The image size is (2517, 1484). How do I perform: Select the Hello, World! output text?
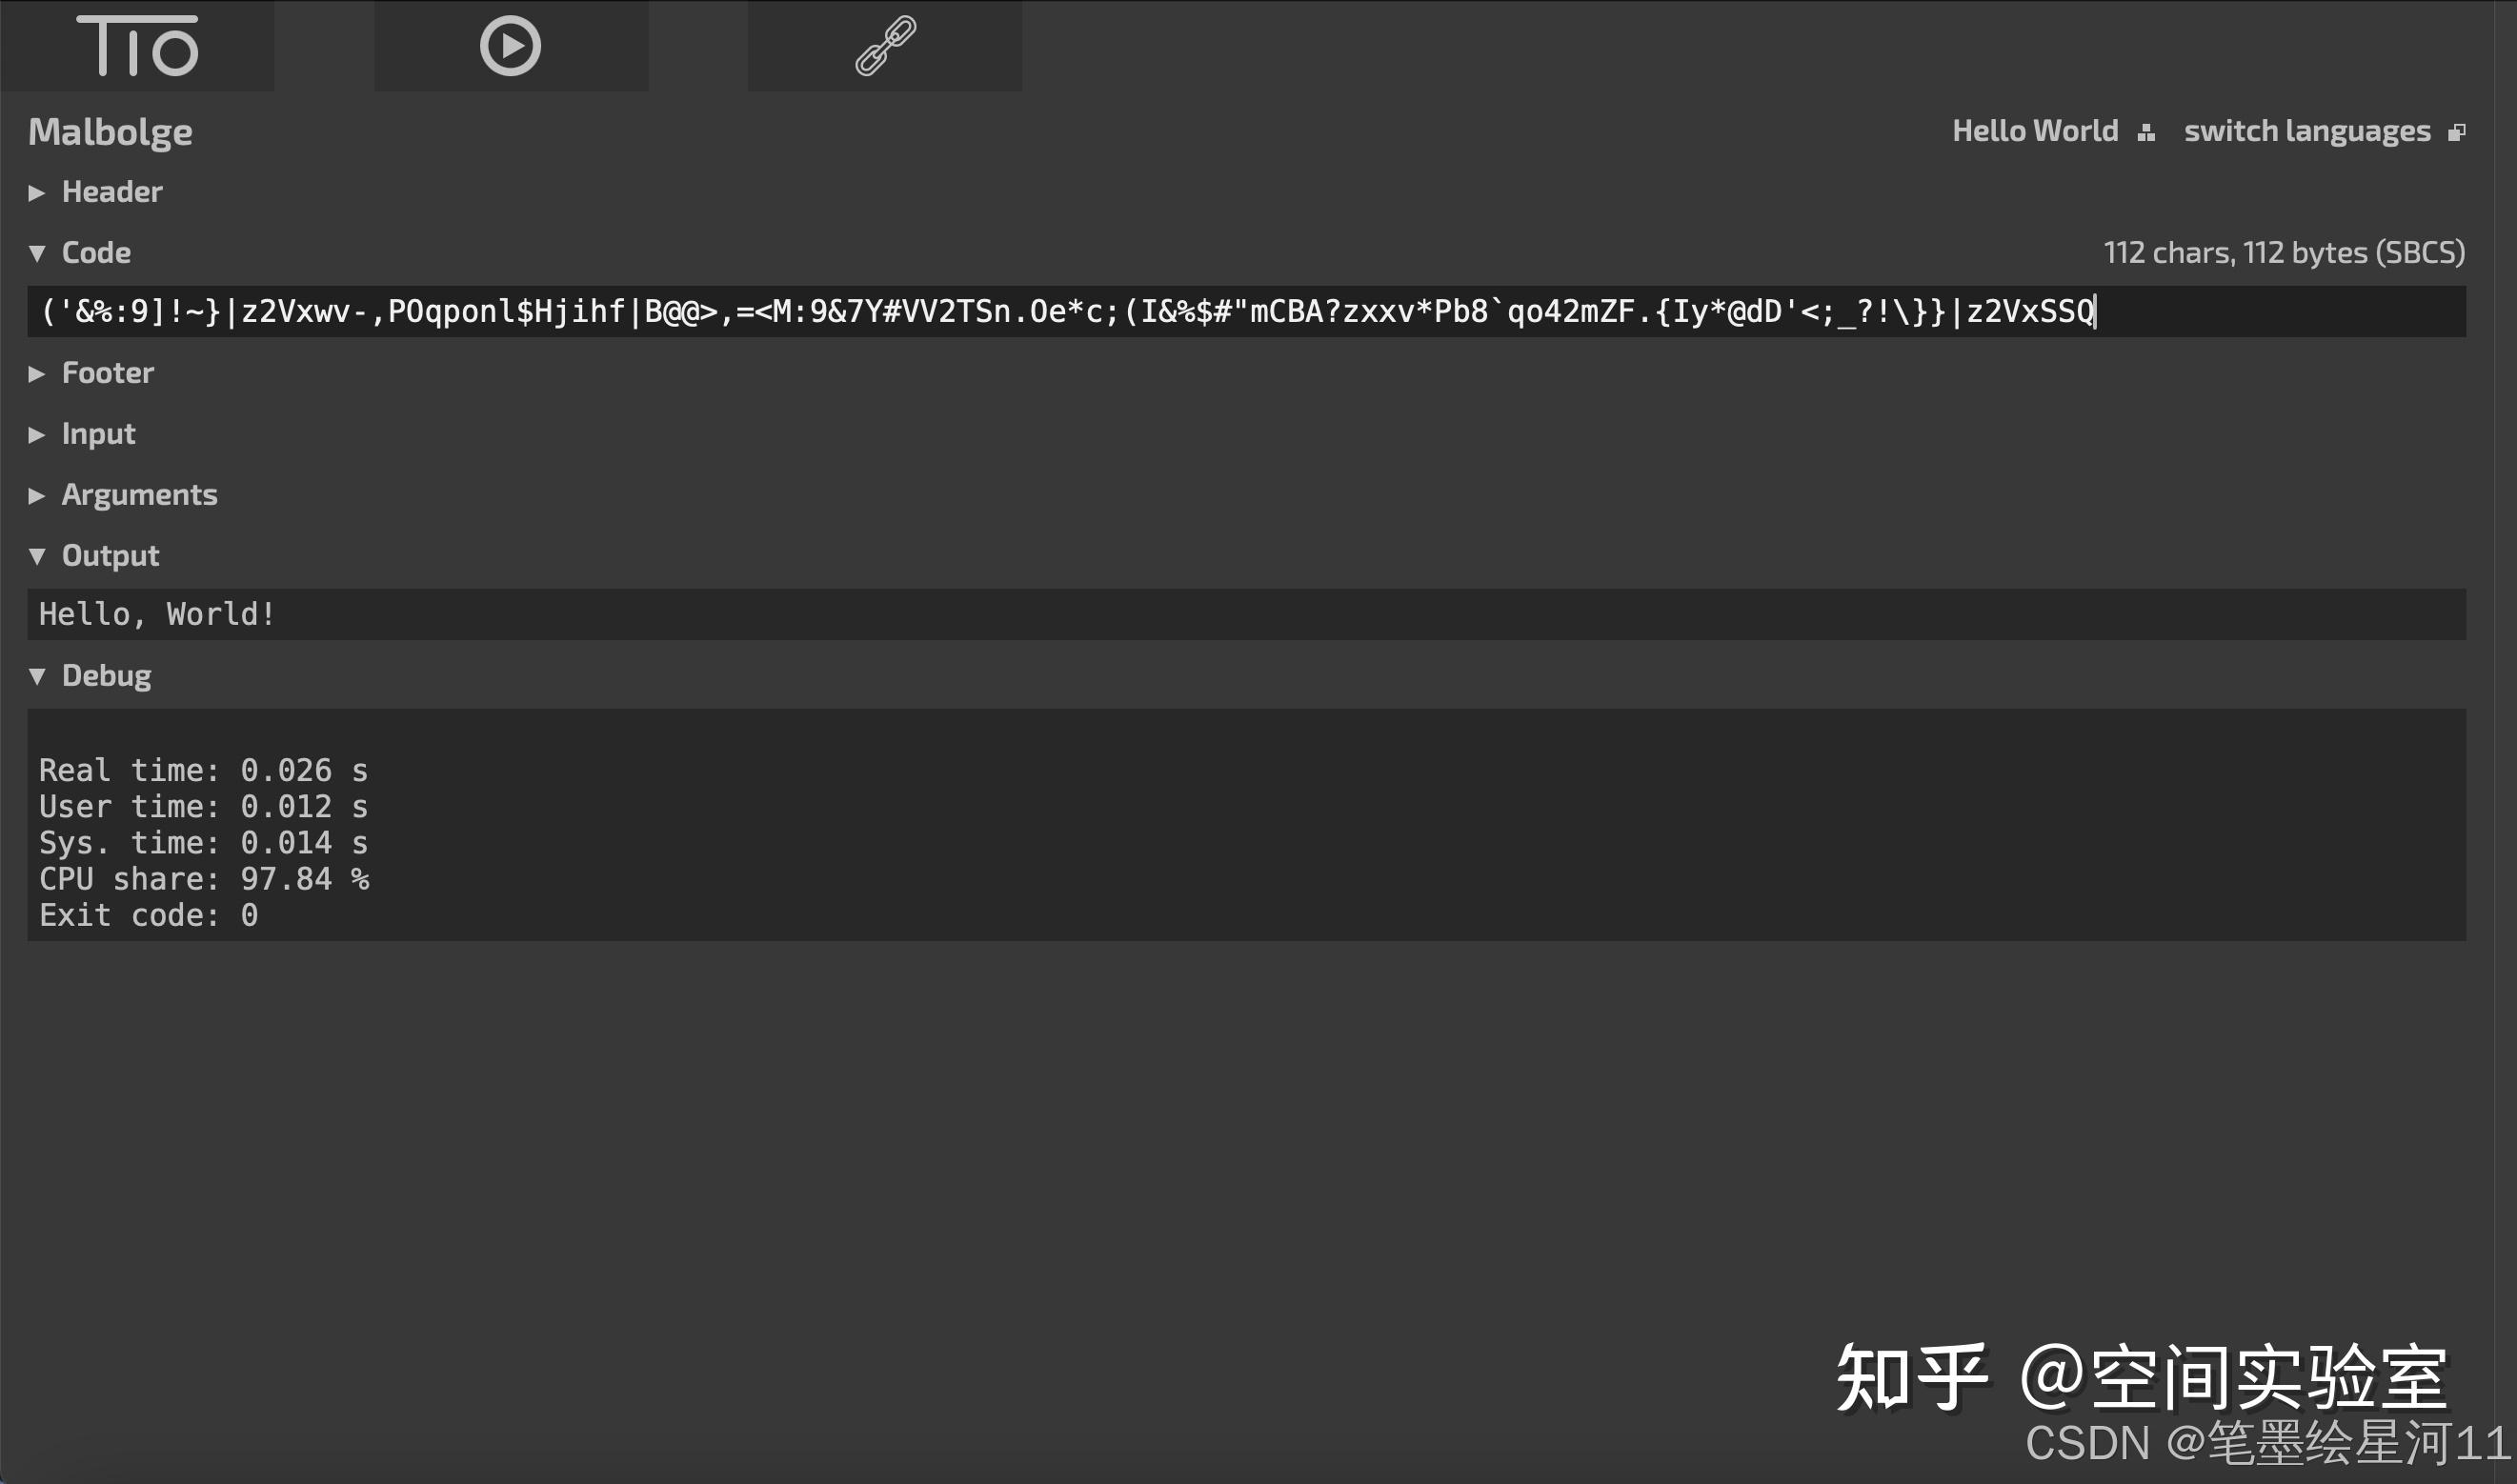(x=156, y=613)
